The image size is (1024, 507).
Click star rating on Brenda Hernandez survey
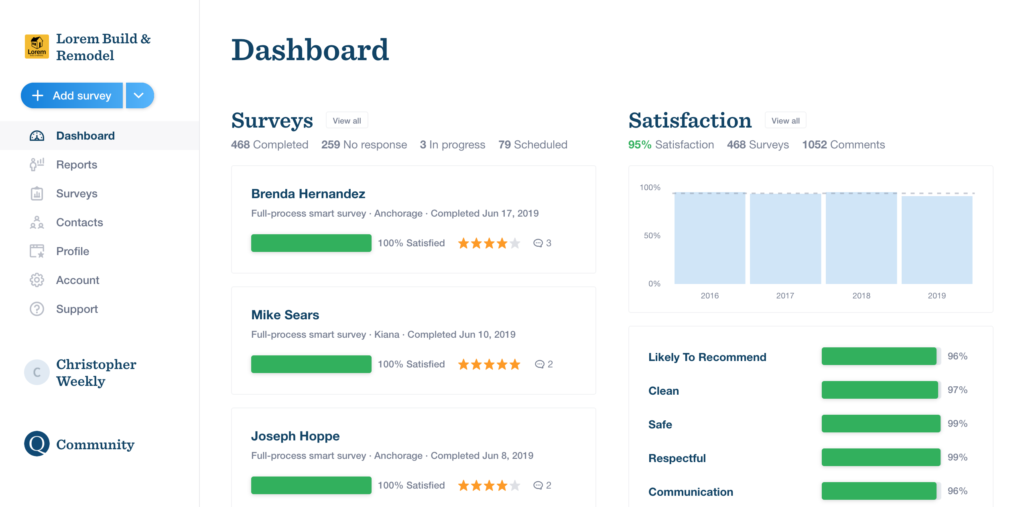pyautogui.click(x=489, y=243)
